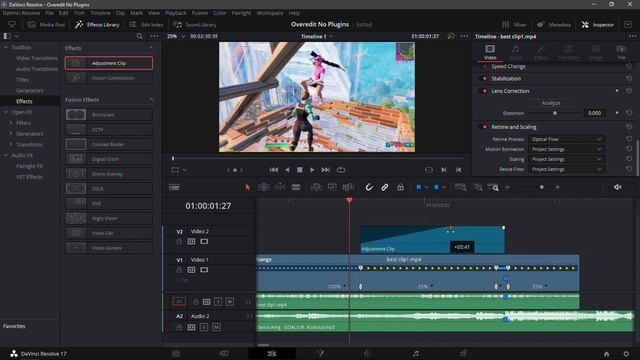The image size is (640, 360).
Task: Click the Detail Zoom icon
Action: 477,187
